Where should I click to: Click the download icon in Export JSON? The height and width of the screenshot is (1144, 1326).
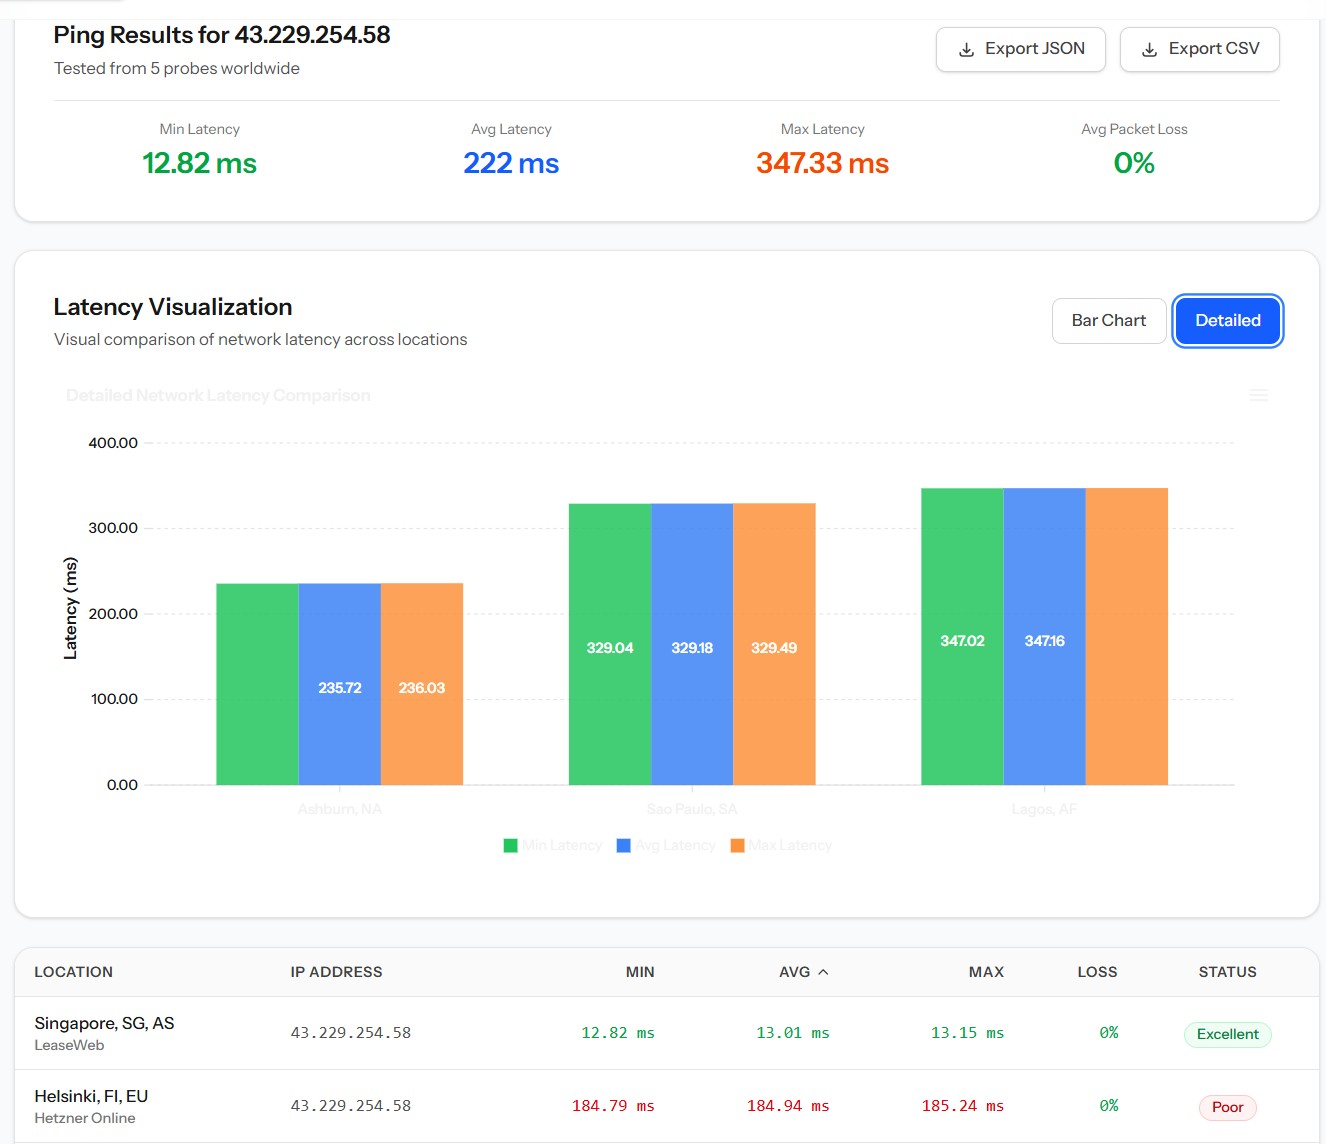tap(966, 50)
